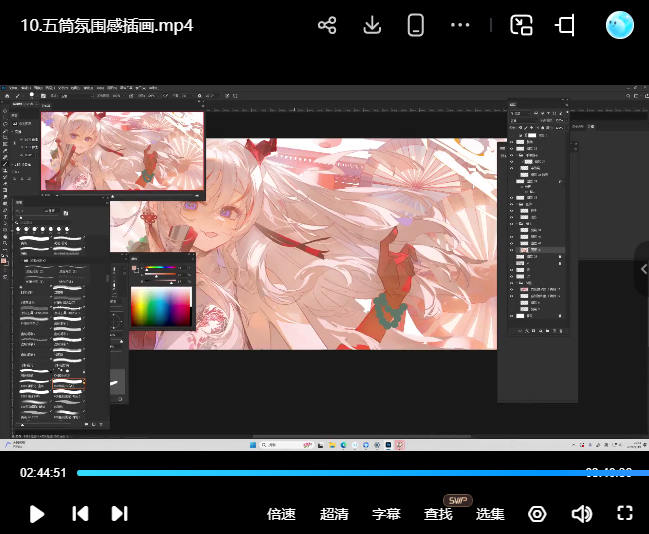Click the Photoshop Home icon in options bar
Viewport: 649px width, 534px height.
pos(7,96)
